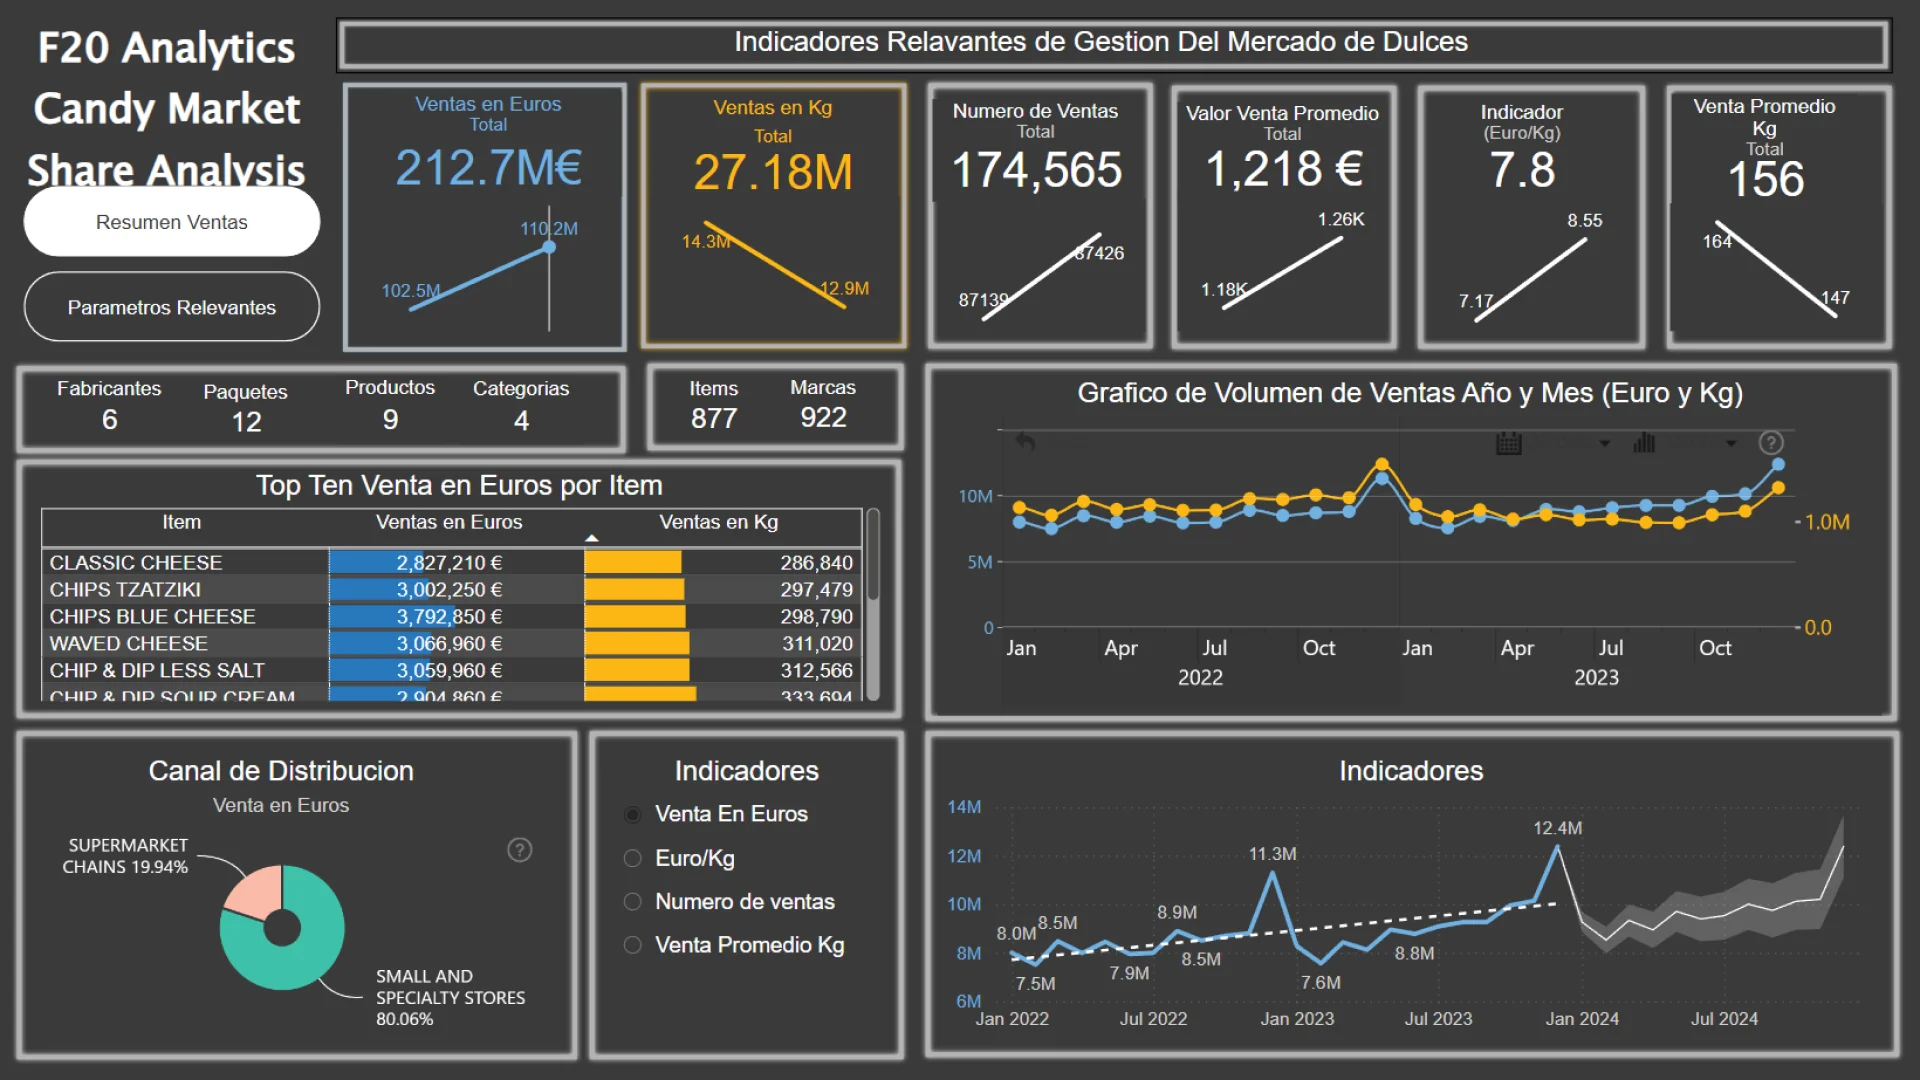Click the Items count 877

[x=714, y=419]
